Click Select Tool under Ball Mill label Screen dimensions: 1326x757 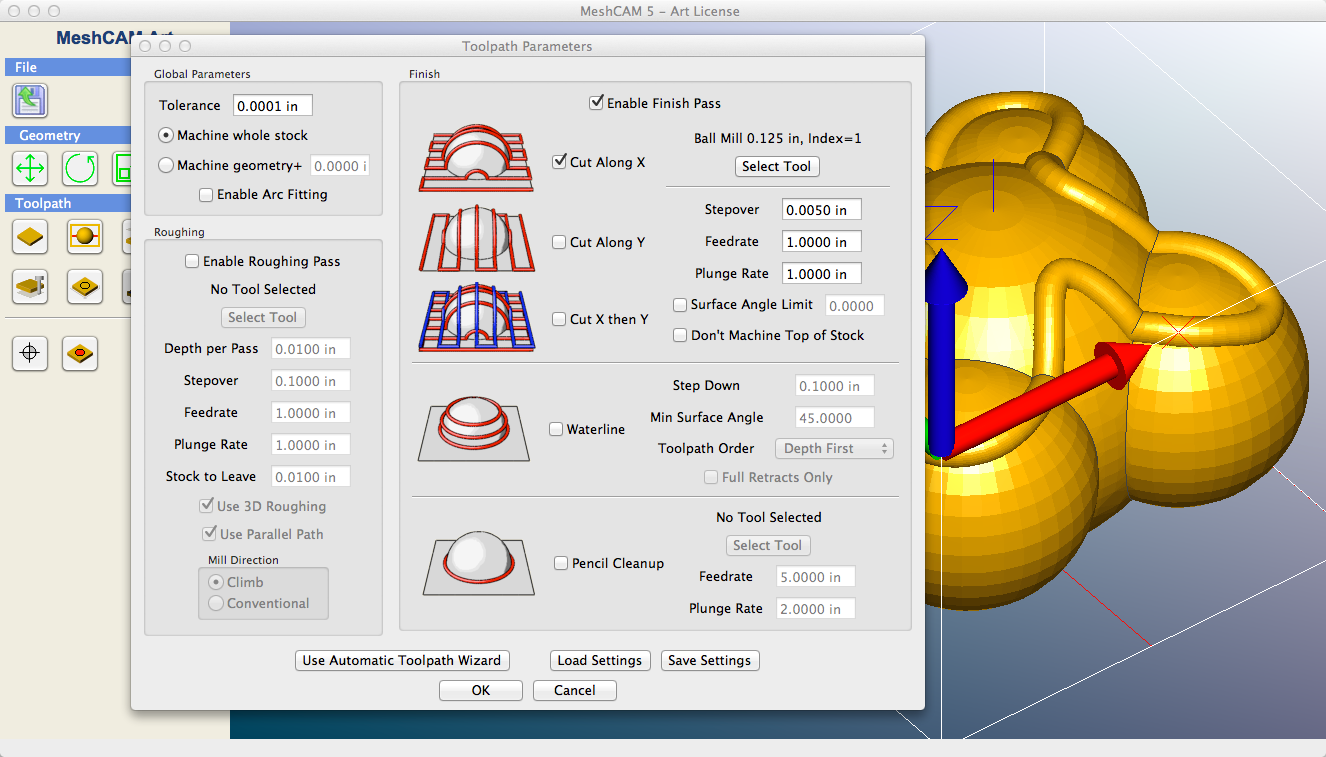[777, 167]
